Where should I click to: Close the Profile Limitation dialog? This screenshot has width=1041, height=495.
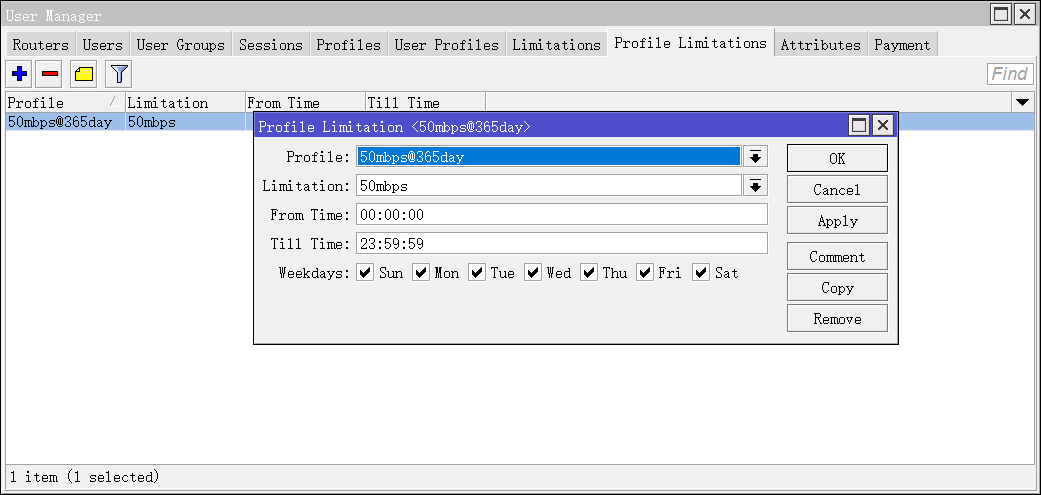pyautogui.click(x=882, y=125)
